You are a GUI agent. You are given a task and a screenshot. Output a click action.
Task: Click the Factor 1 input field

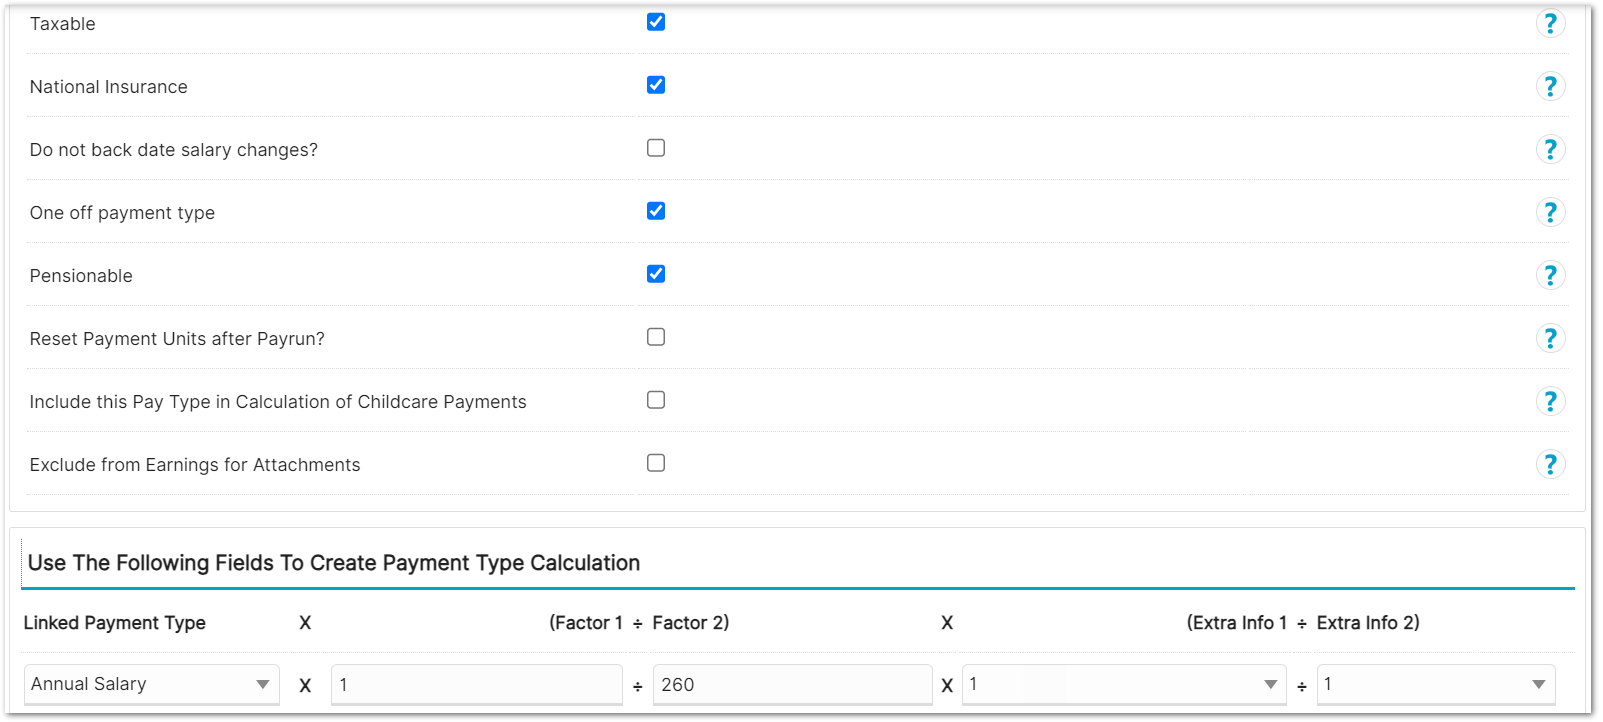pyautogui.click(x=477, y=685)
